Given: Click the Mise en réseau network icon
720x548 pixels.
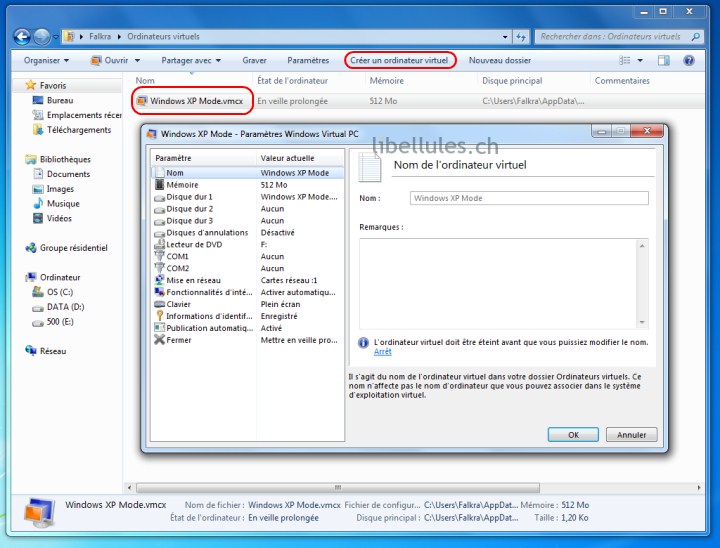Looking at the screenshot, I should click(x=159, y=280).
